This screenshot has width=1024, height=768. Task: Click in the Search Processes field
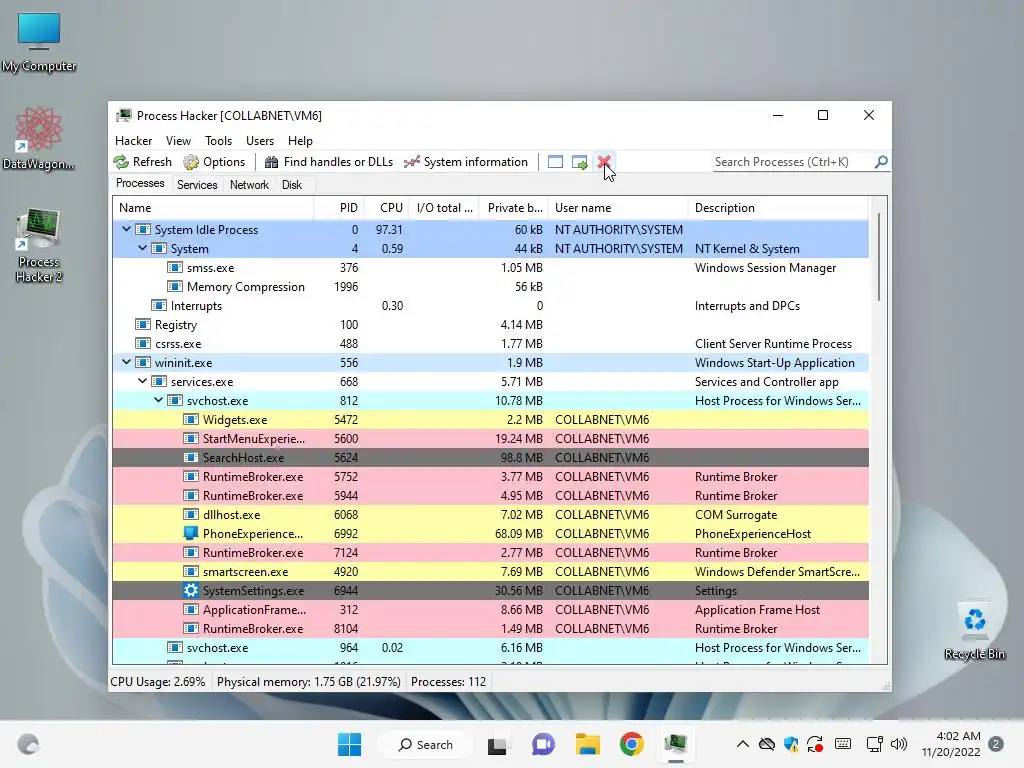(793, 162)
